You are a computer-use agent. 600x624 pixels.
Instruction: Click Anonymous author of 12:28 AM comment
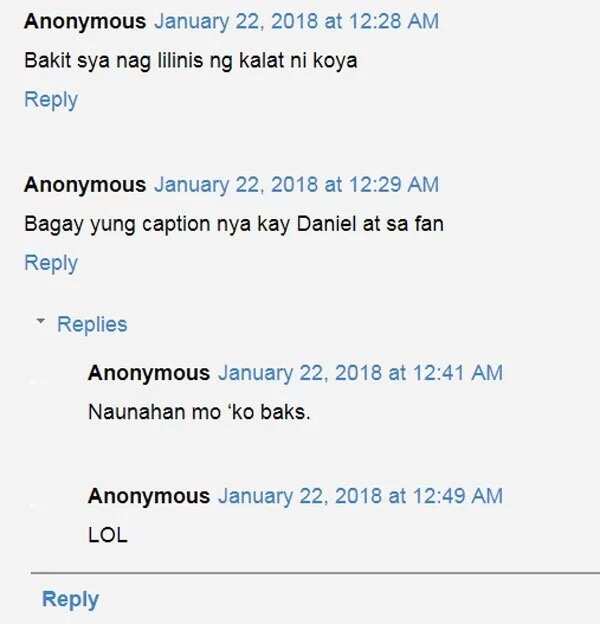85,21
